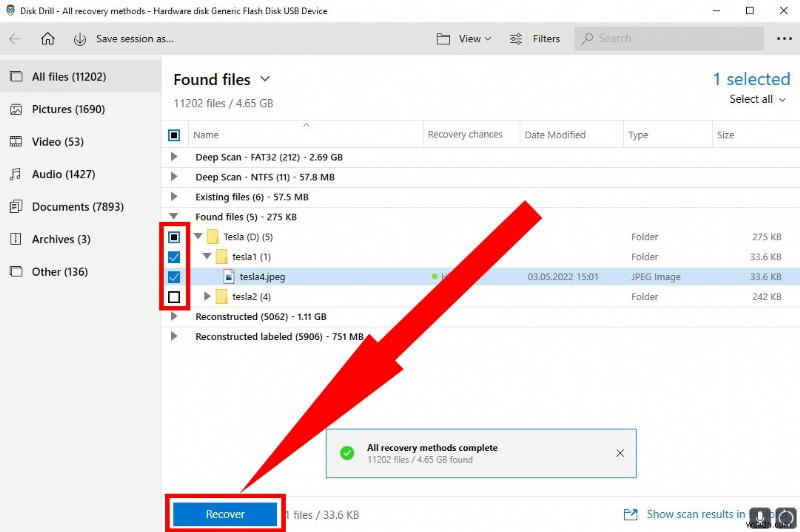Sort by Recovery chances column
The image size is (800, 532).
465,135
